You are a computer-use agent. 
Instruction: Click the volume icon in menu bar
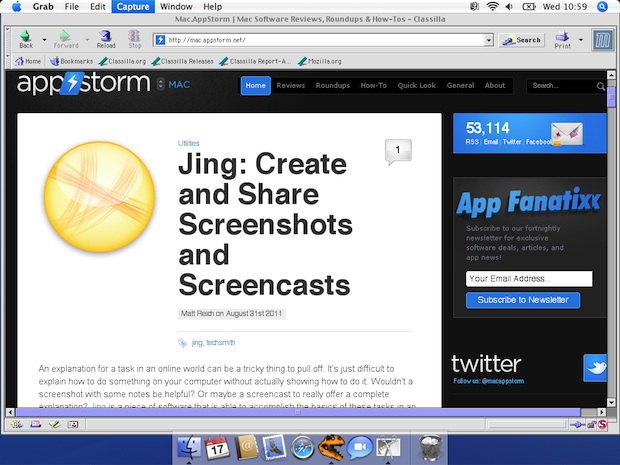tap(509, 6)
